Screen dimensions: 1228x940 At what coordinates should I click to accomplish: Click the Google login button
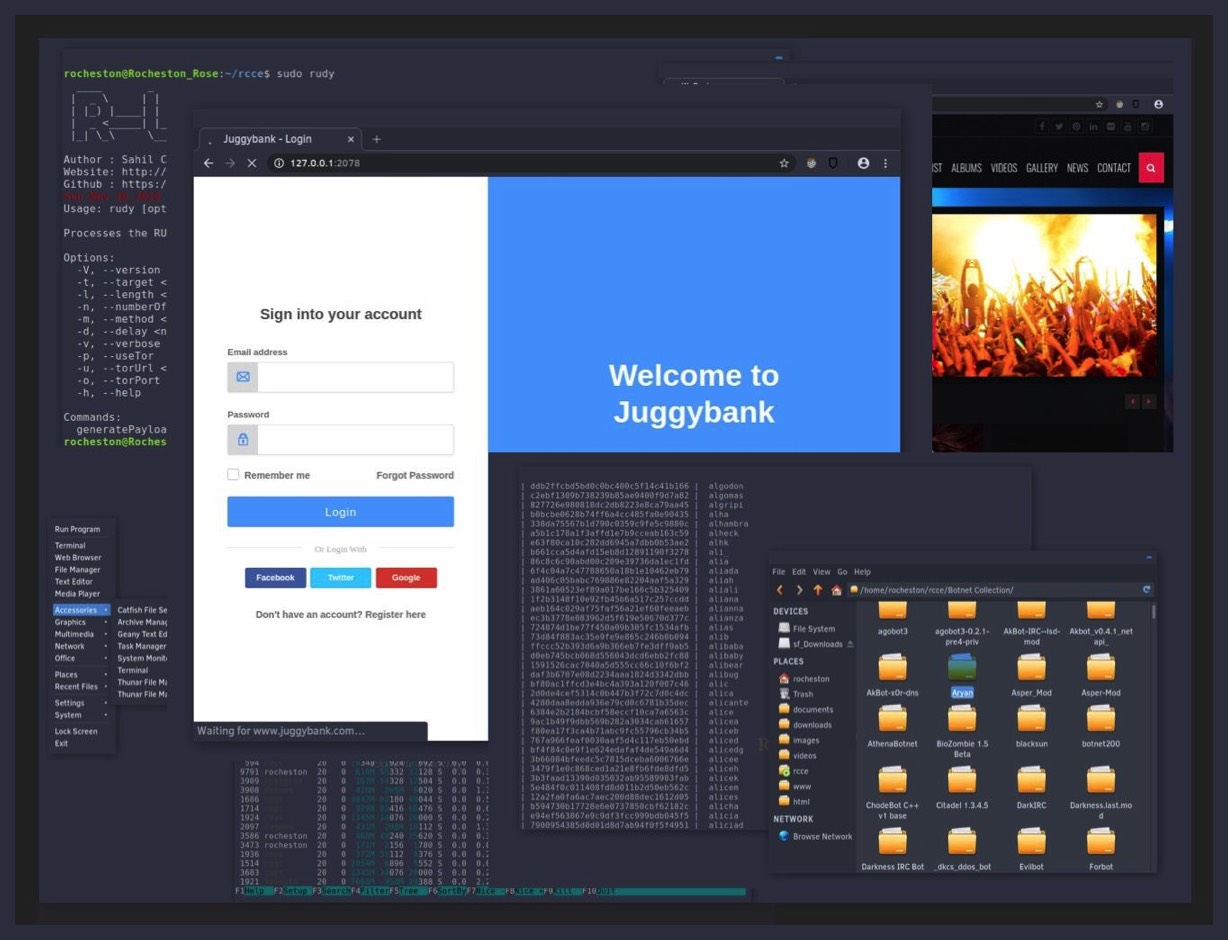tap(406, 577)
